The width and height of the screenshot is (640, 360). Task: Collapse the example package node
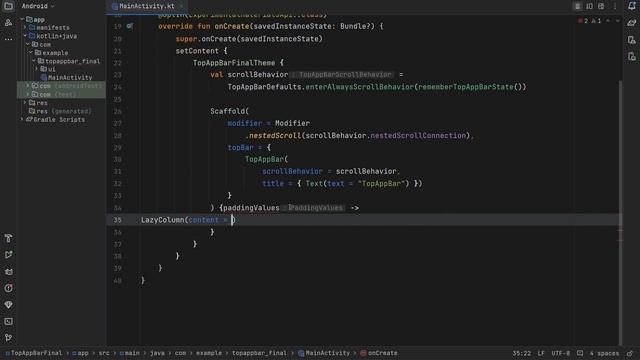[31, 53]
